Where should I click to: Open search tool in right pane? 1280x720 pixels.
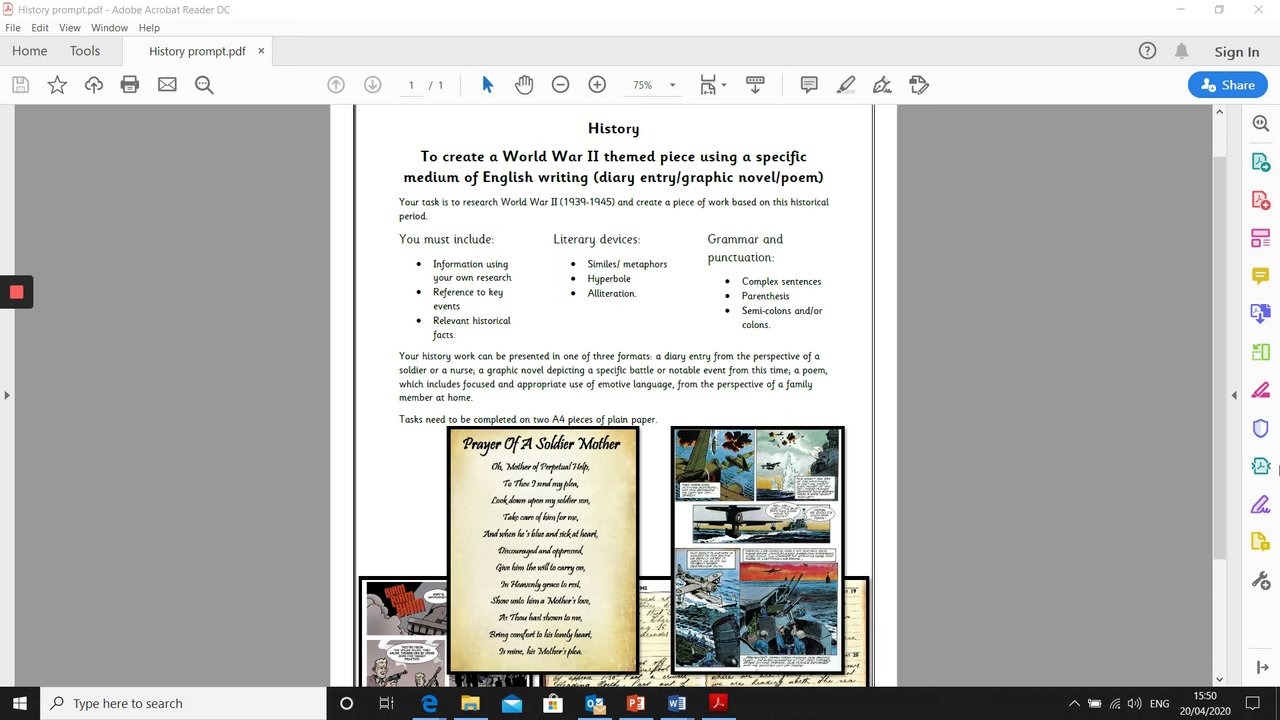1260,123
